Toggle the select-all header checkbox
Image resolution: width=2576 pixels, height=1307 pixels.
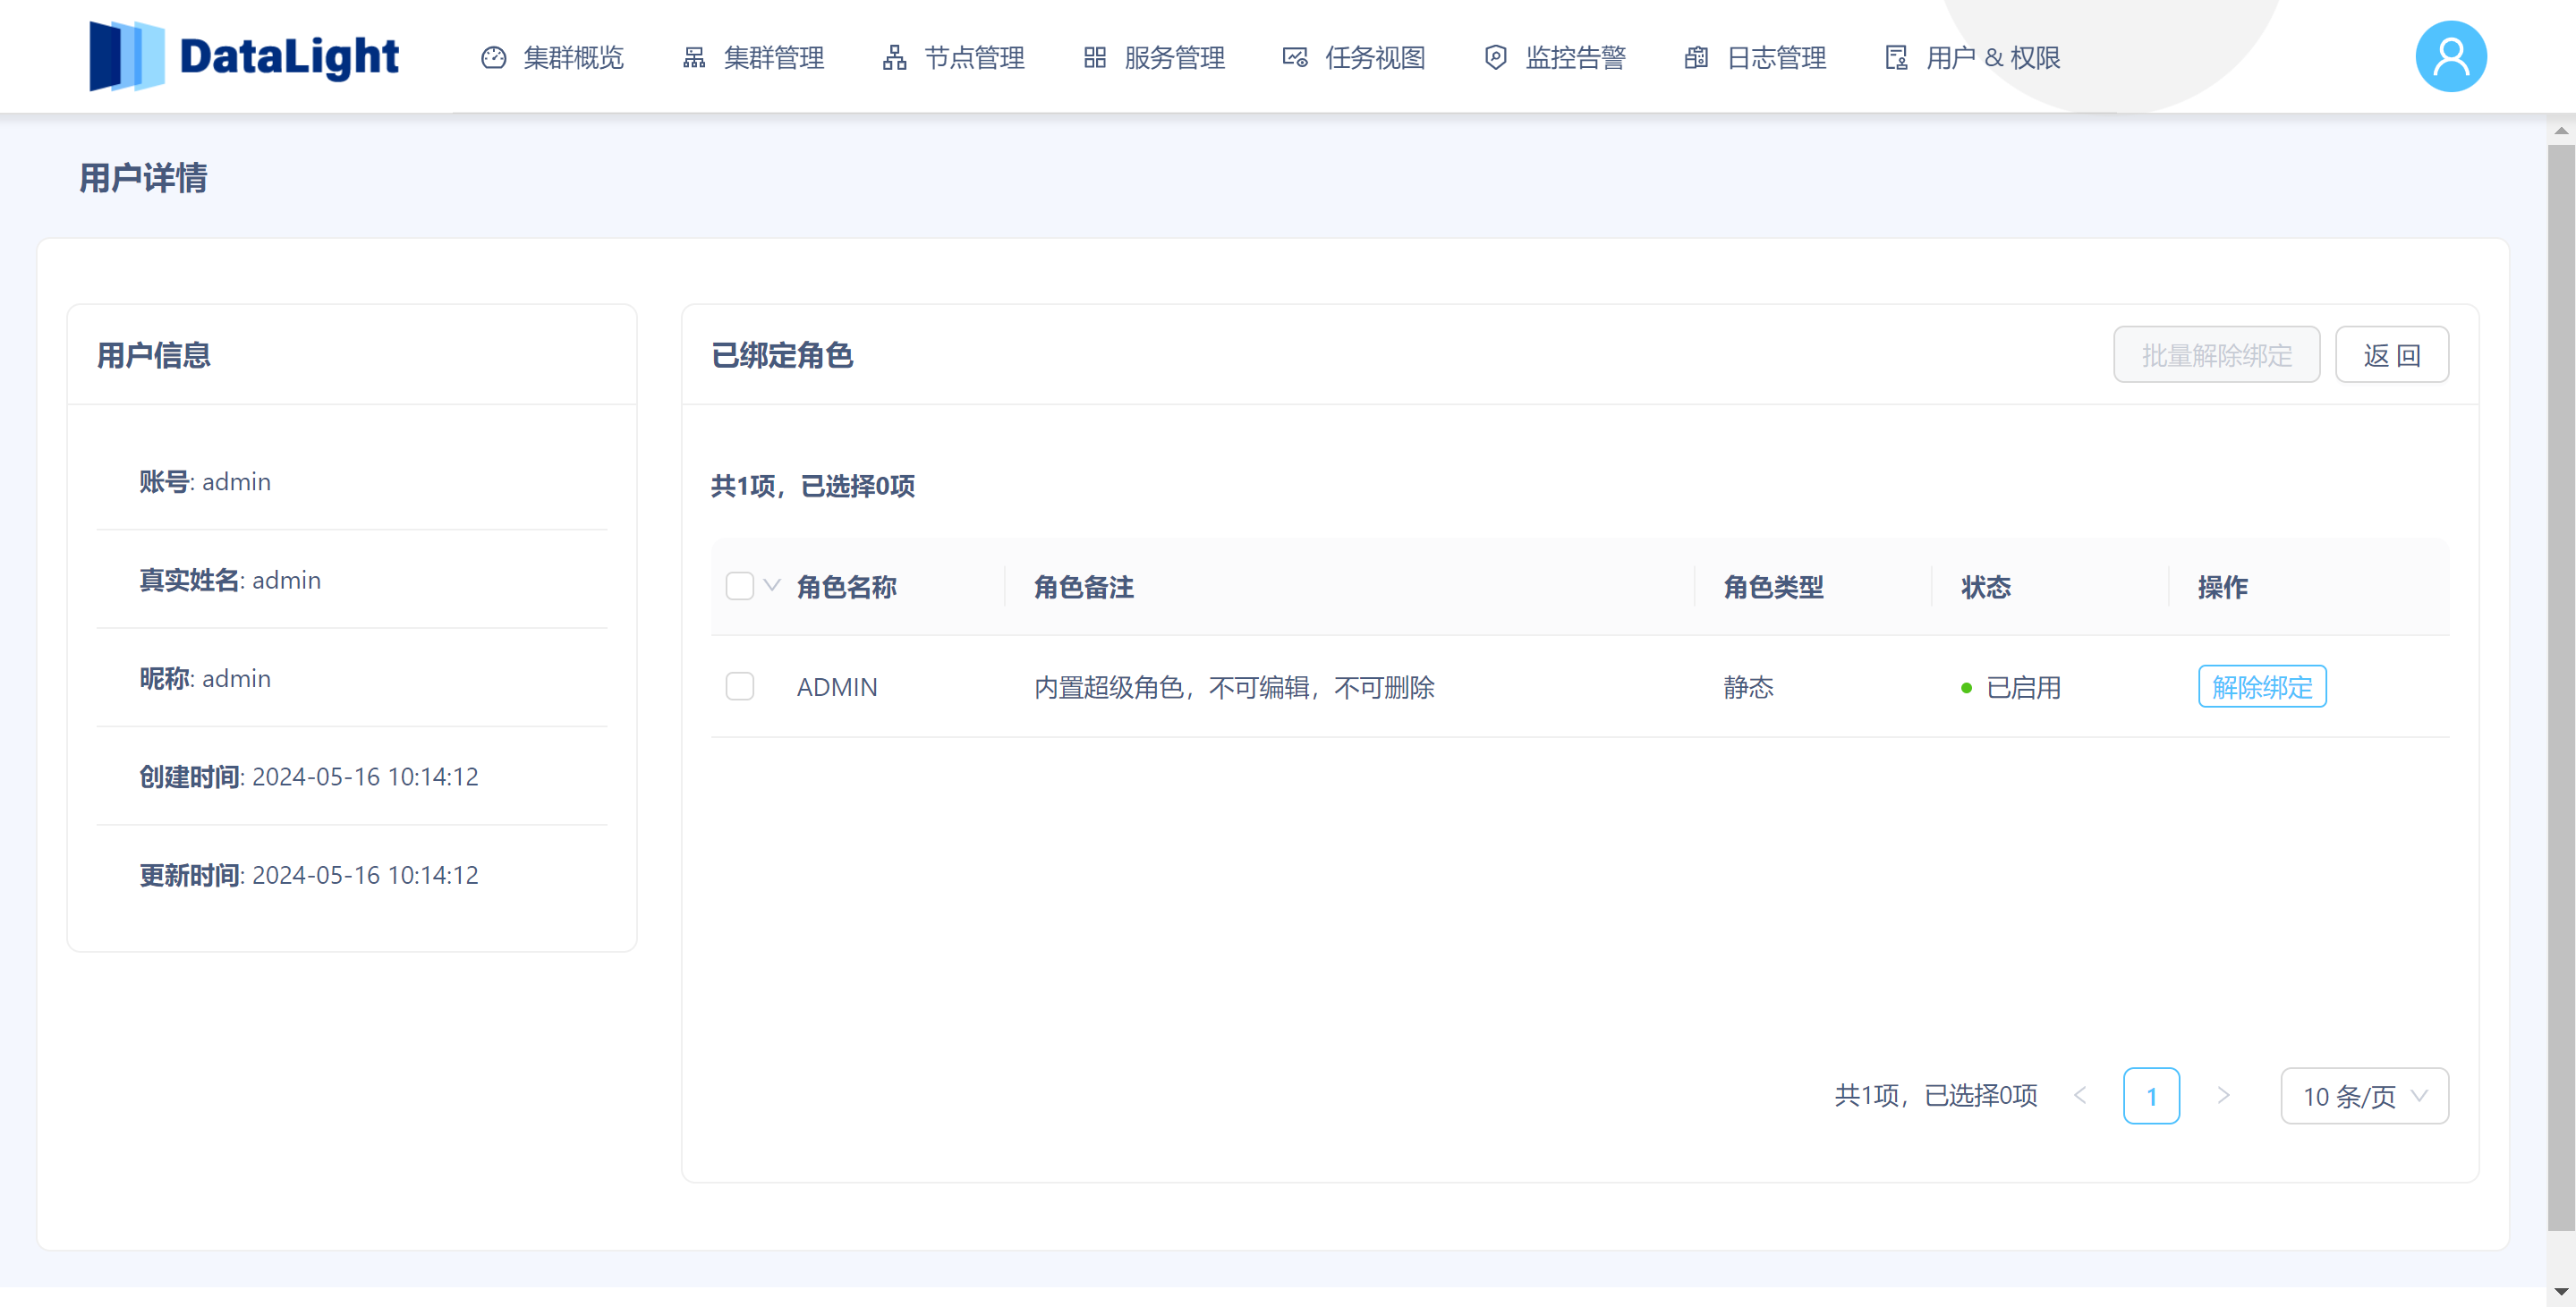[x=740, y=586]
